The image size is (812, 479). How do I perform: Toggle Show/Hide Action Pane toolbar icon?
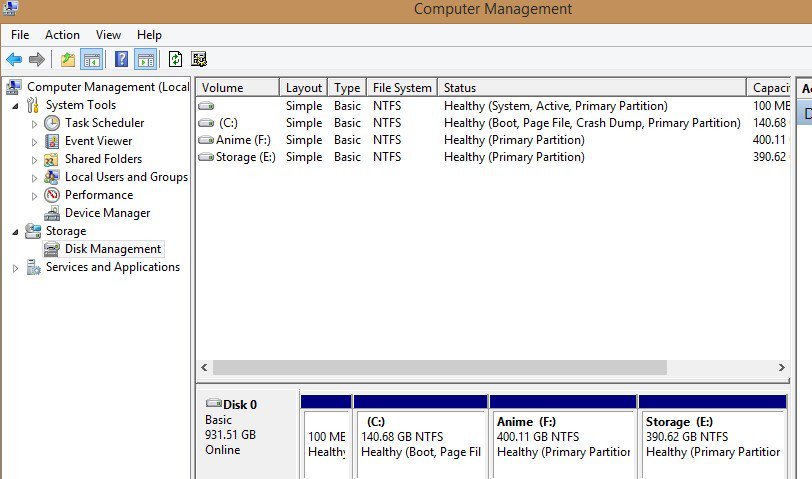[x=146, y=60]
